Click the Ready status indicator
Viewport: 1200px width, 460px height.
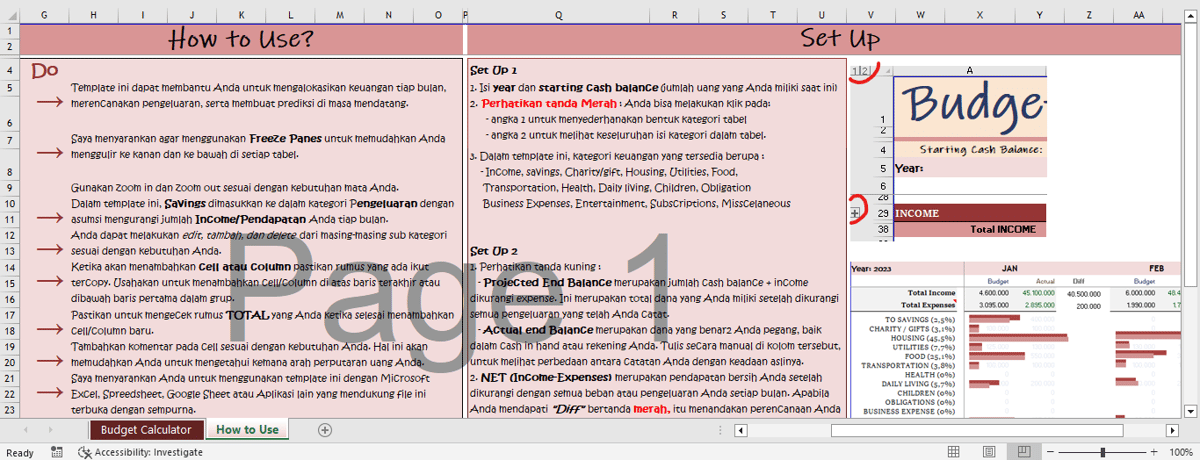click(x=20, y=452)
